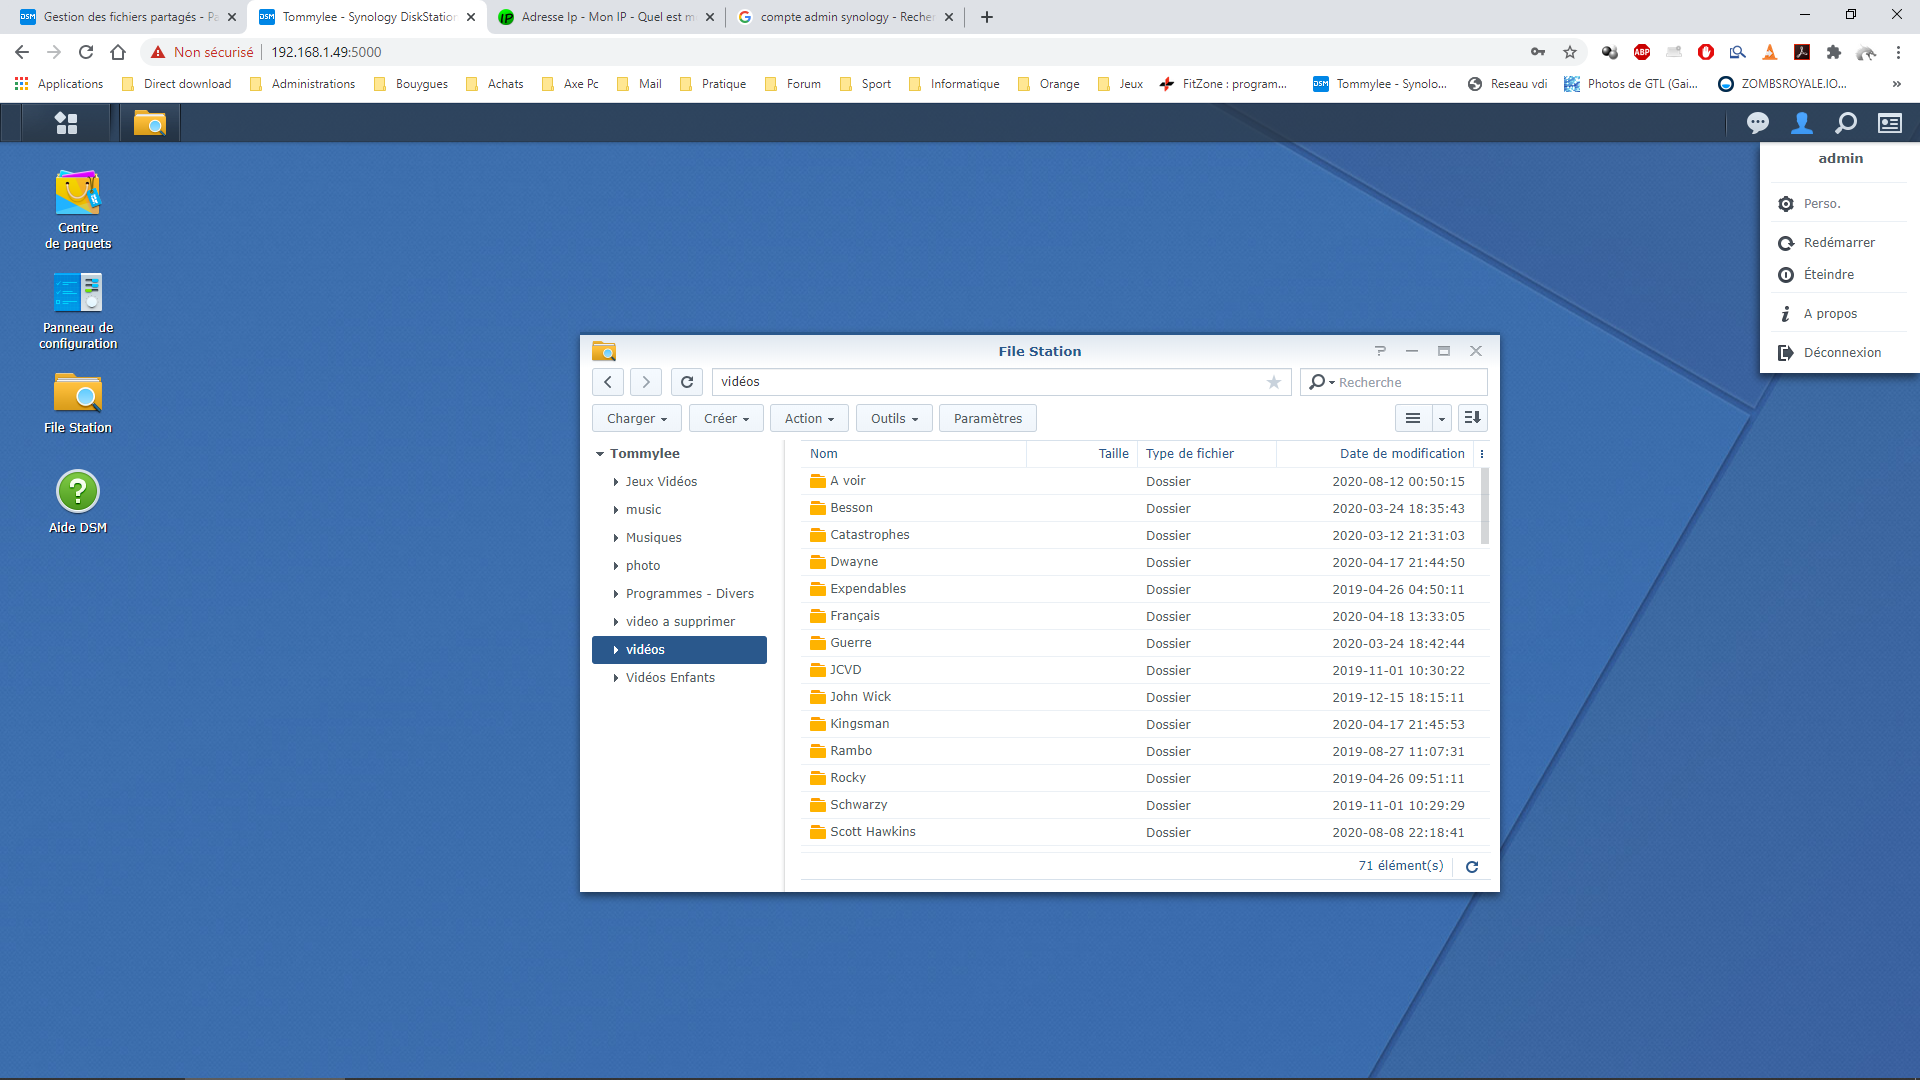Choose Éteindre in admin menu
Screen dimensions: 1920x1080
pyautogui.click(x=1840, y=275)
